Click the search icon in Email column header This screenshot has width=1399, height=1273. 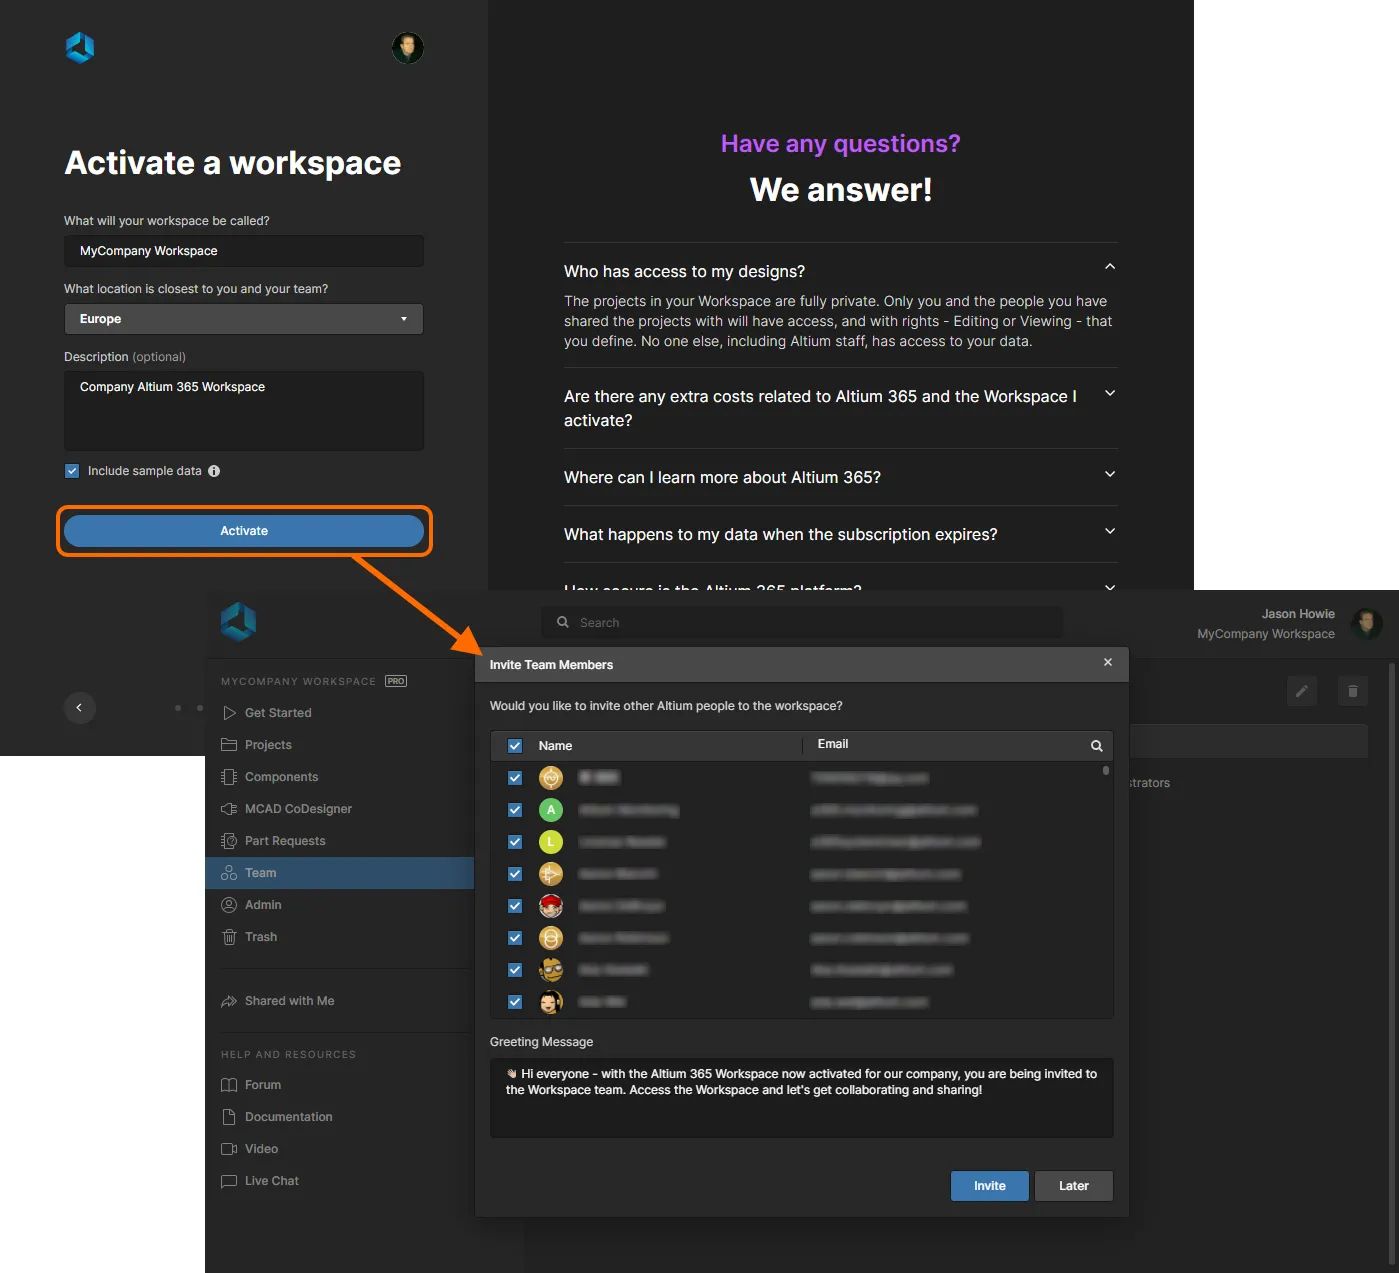[x=1097, y=746]
